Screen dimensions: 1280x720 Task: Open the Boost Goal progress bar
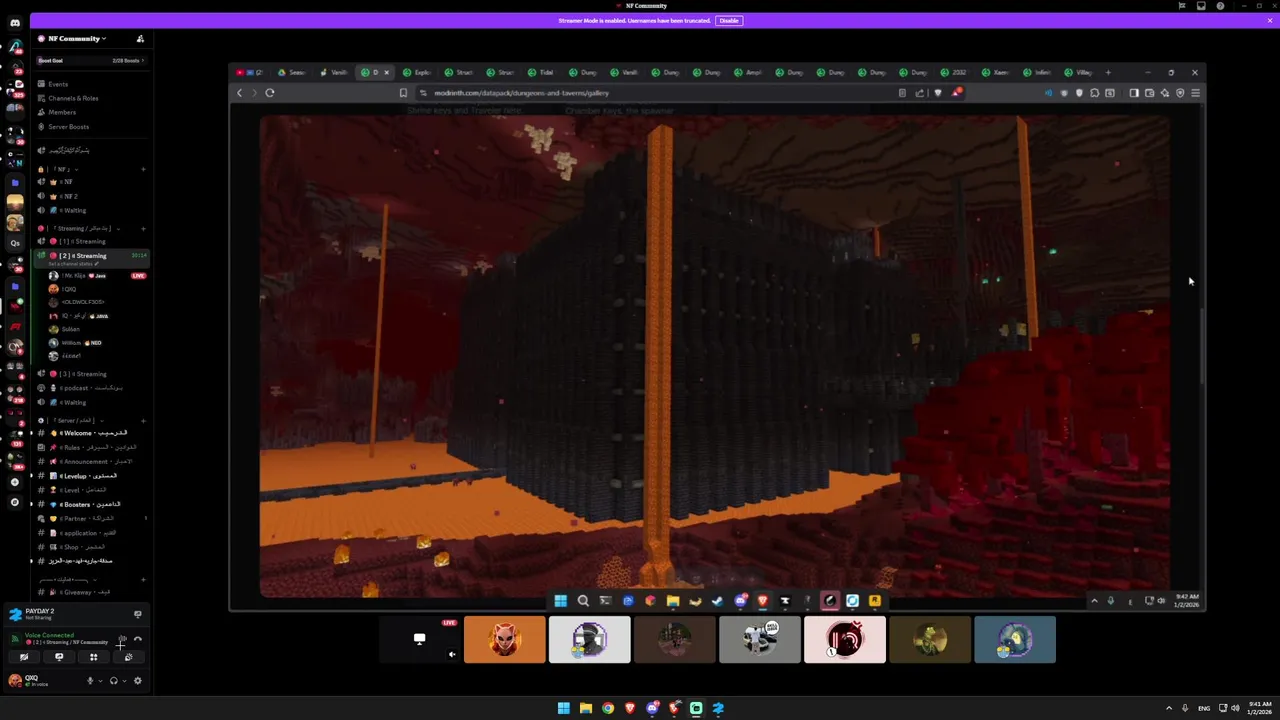[91, 60]
